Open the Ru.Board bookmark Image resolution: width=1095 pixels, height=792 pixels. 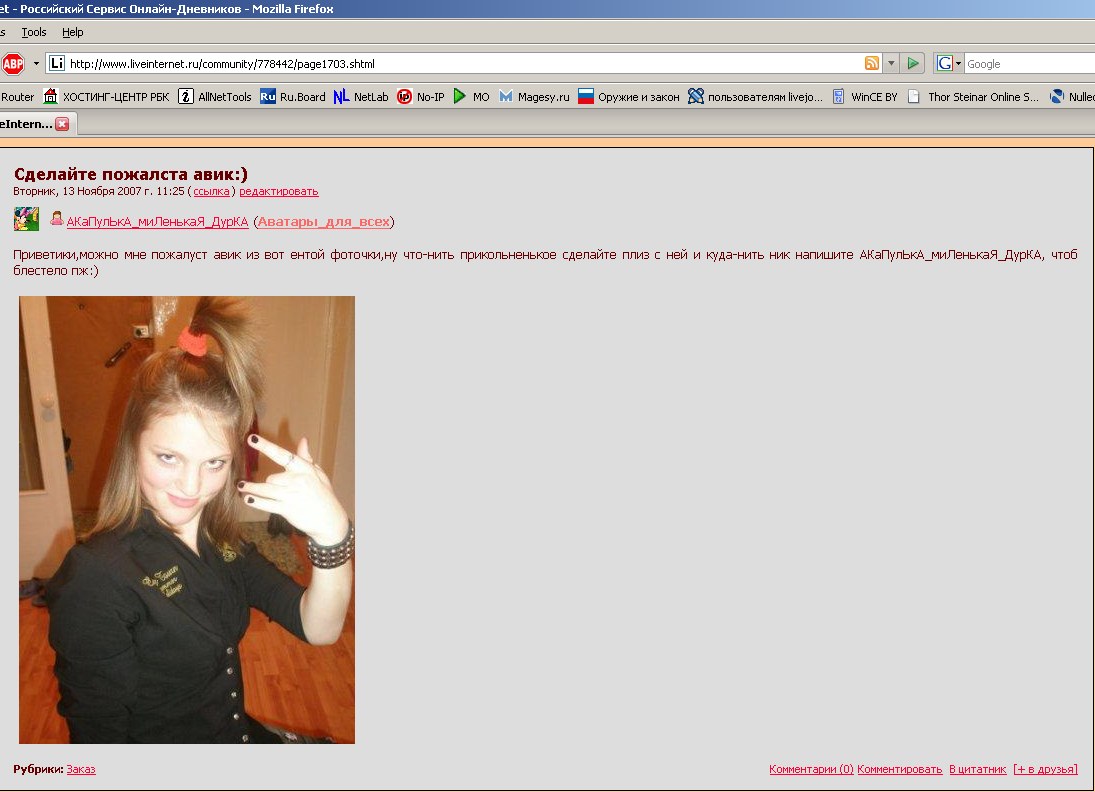click(292, 97)
